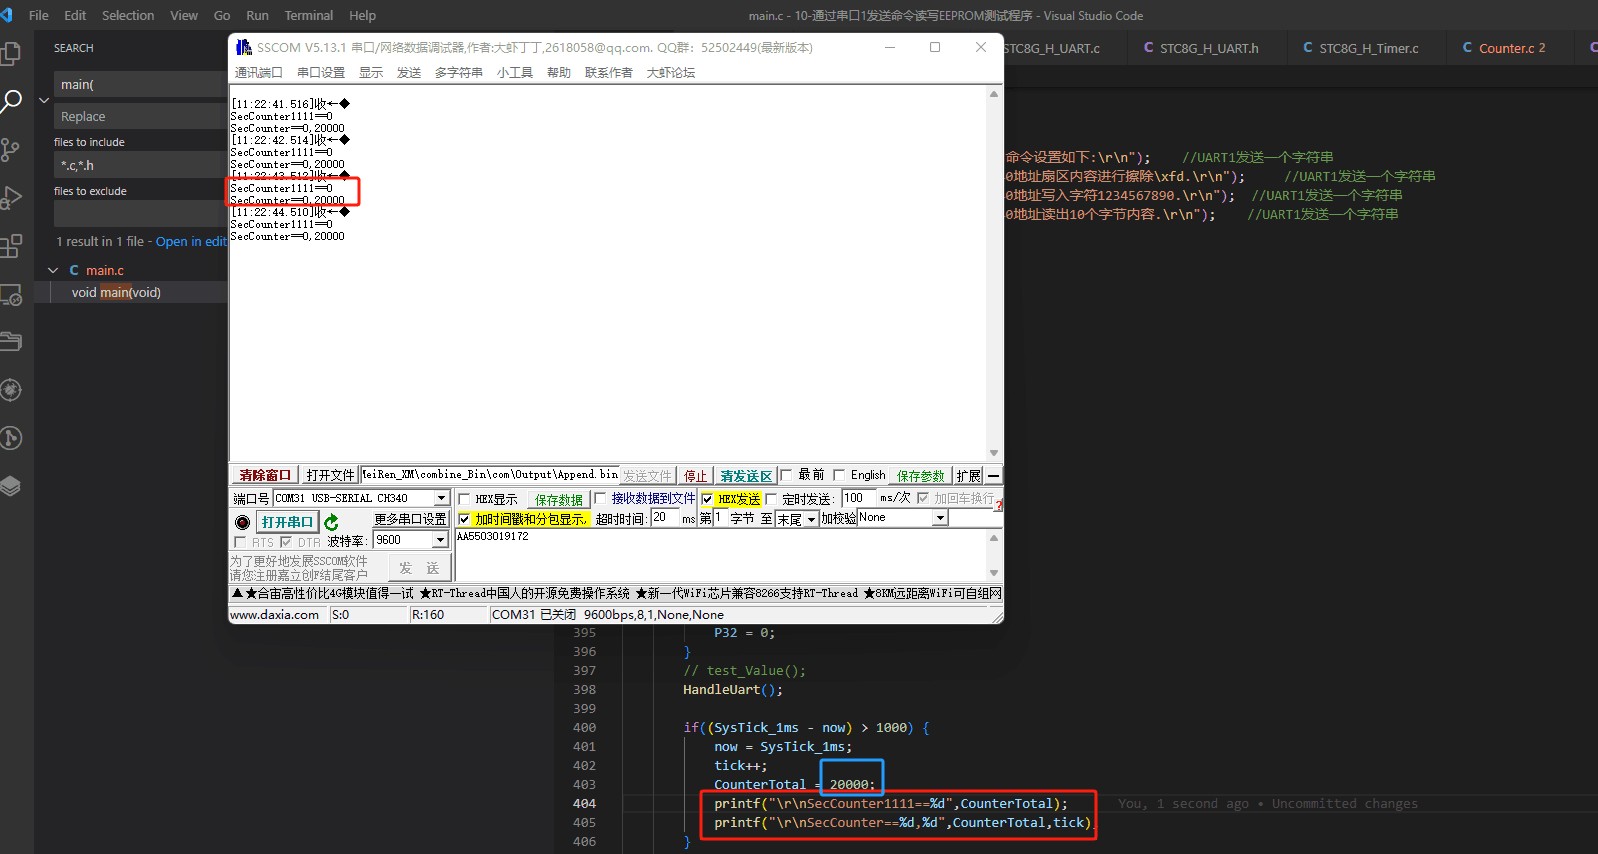1598x854 pixels.
Task: Open the Terminal menu in VS Code
Action: click(308, 15)
